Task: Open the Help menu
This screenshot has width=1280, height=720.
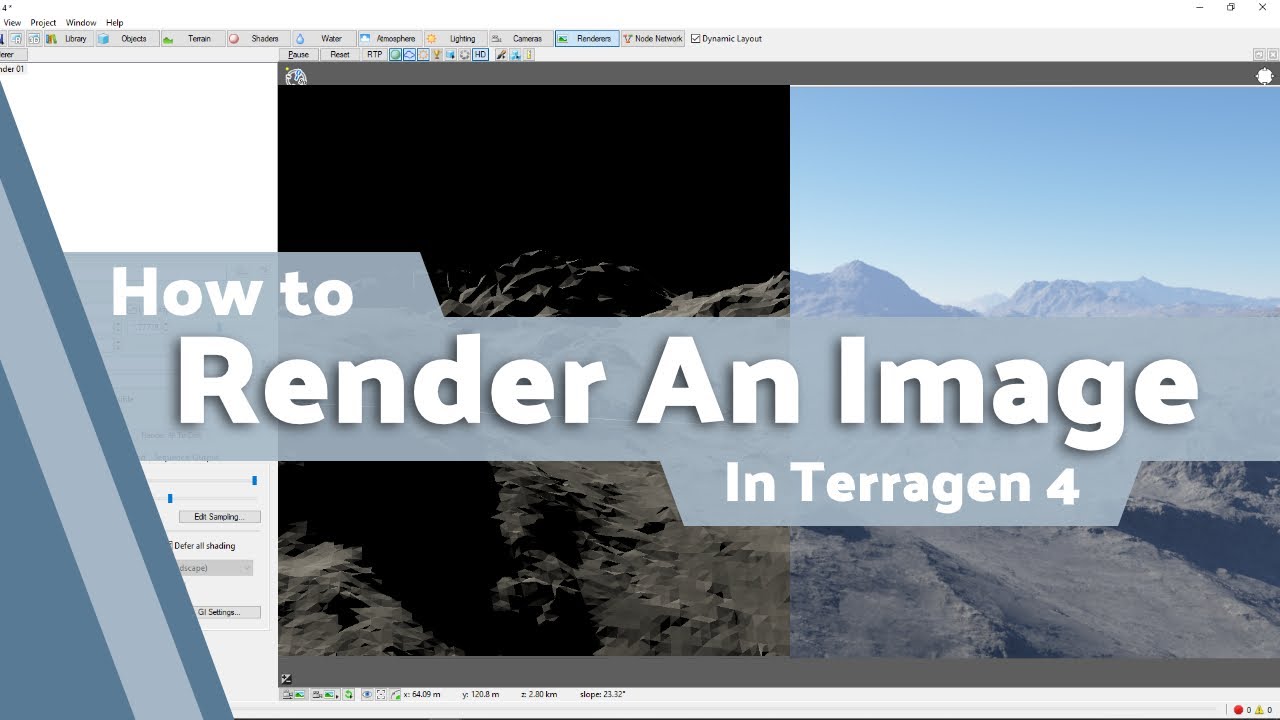Action: [115, 23]
